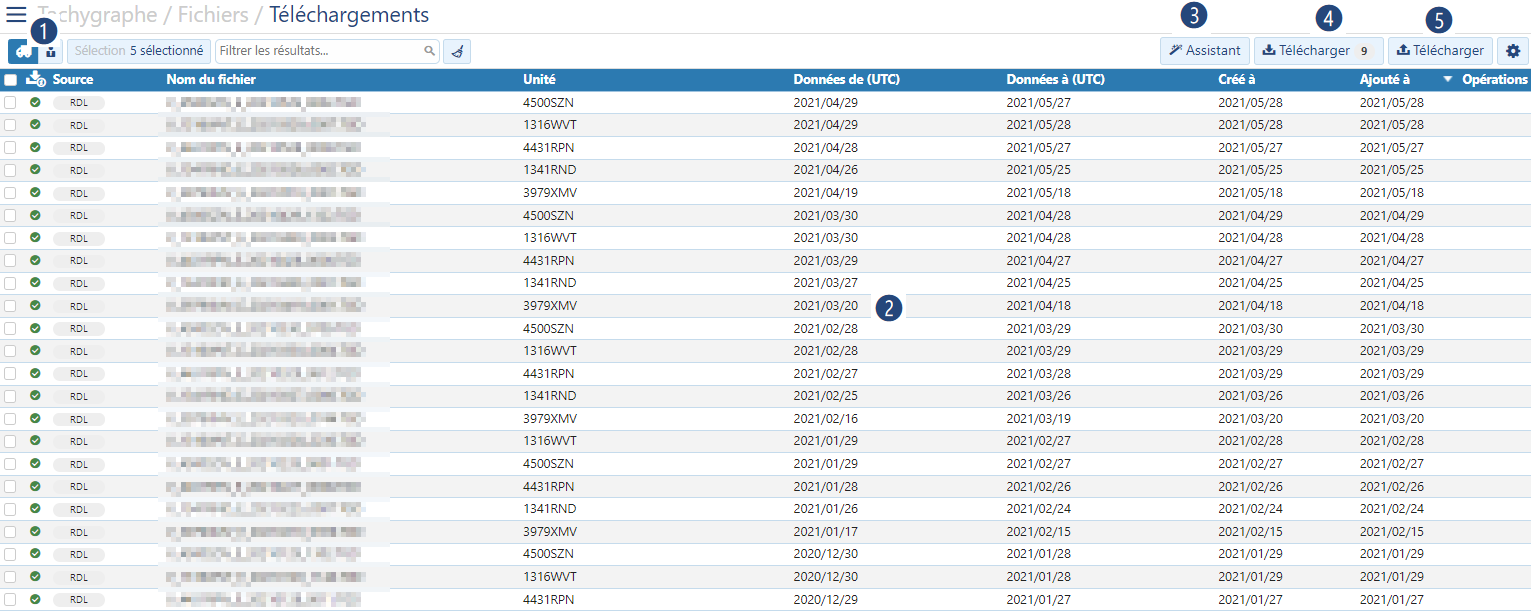
Task: Click RDL source badge of 4500SZN 2021/01/29 row
Action: click(x=79, y=464)
